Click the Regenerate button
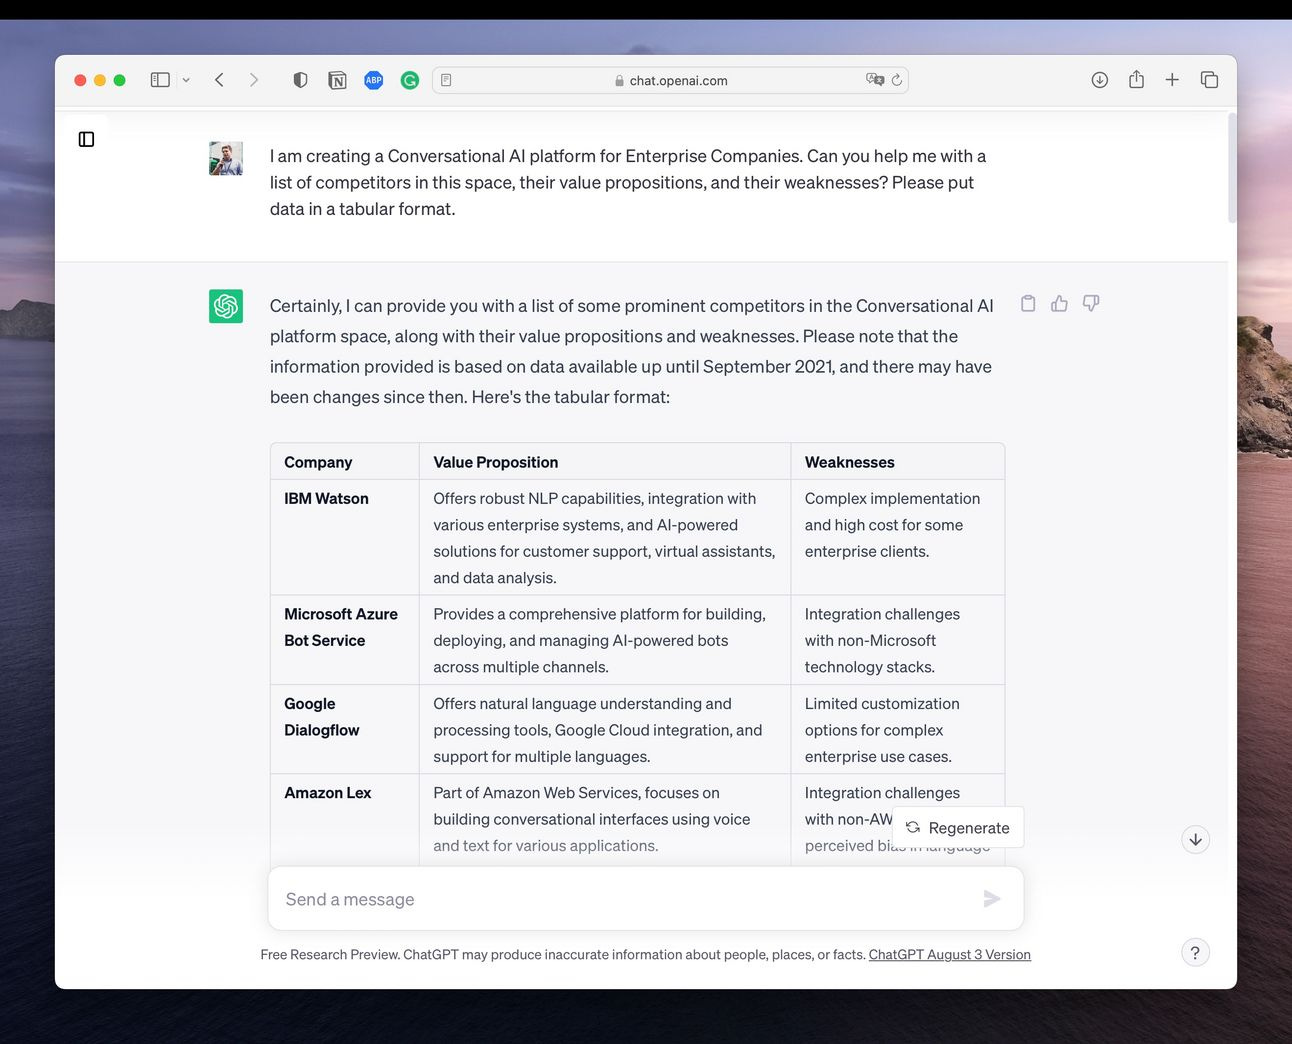1292x1044 pixels. [958, 827]
